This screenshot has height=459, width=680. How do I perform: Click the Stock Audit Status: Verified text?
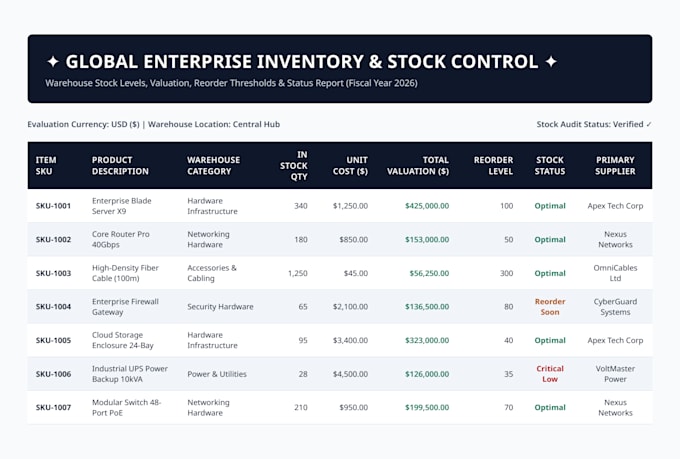(x=594, y=125)
